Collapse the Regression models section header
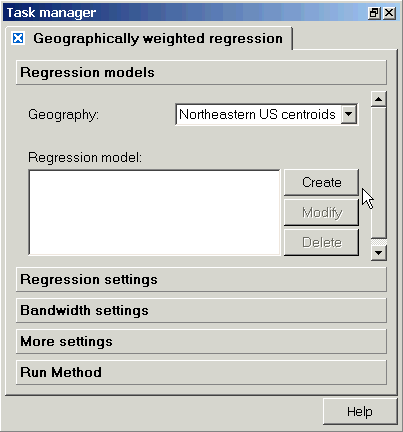 coord(201,72)
